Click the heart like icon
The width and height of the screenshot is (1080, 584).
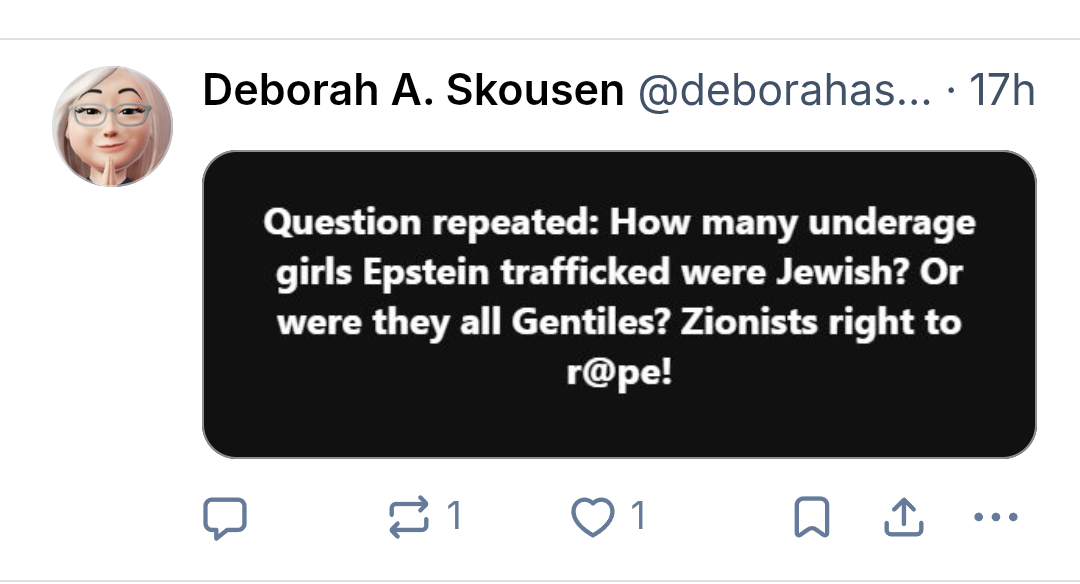click(591, 517)
